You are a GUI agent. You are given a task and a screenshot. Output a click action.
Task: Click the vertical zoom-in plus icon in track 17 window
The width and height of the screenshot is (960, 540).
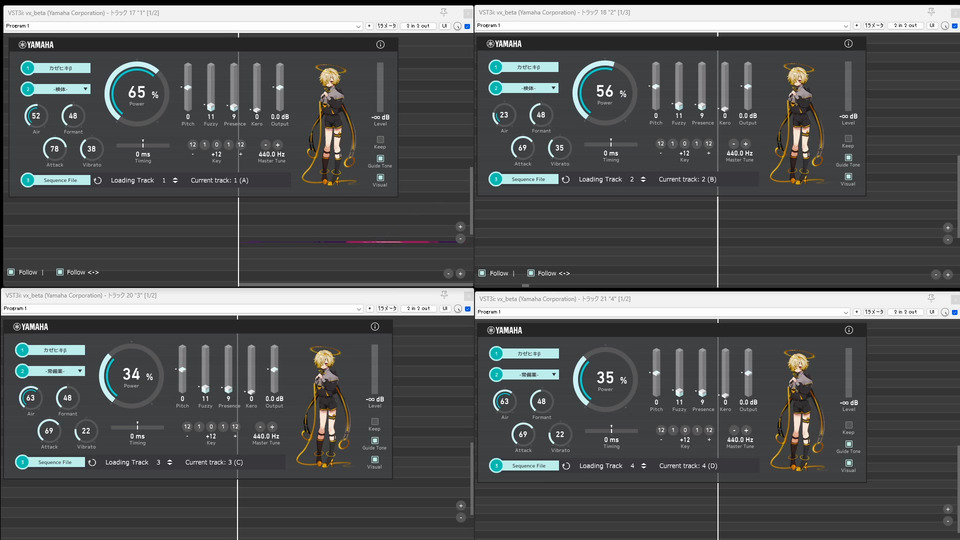click(x=460, y=227)
